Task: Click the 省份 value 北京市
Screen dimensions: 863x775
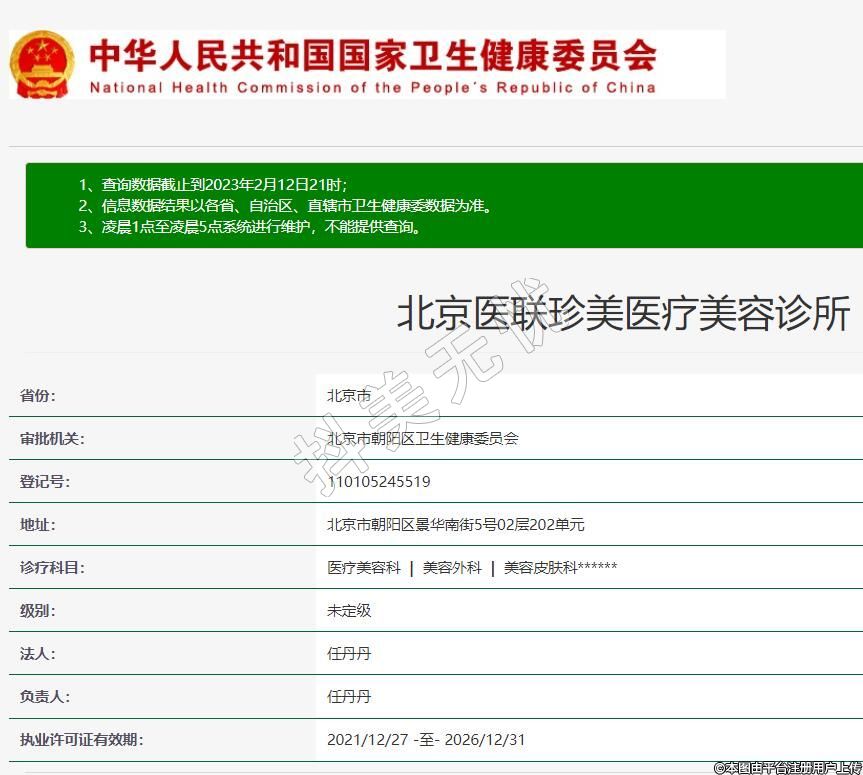Action: point(349,395)
